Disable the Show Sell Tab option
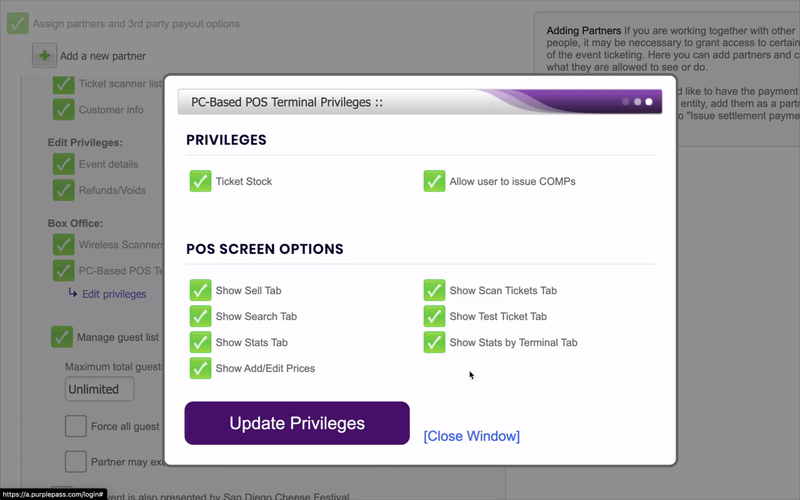The height and width of the screenshot is (500, 800). 200,291
